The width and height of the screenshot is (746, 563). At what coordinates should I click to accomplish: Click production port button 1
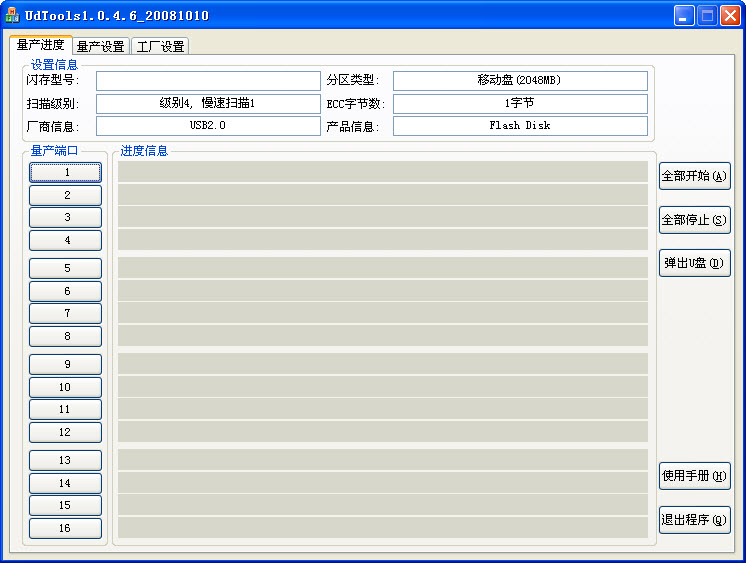tap(66, 172)
